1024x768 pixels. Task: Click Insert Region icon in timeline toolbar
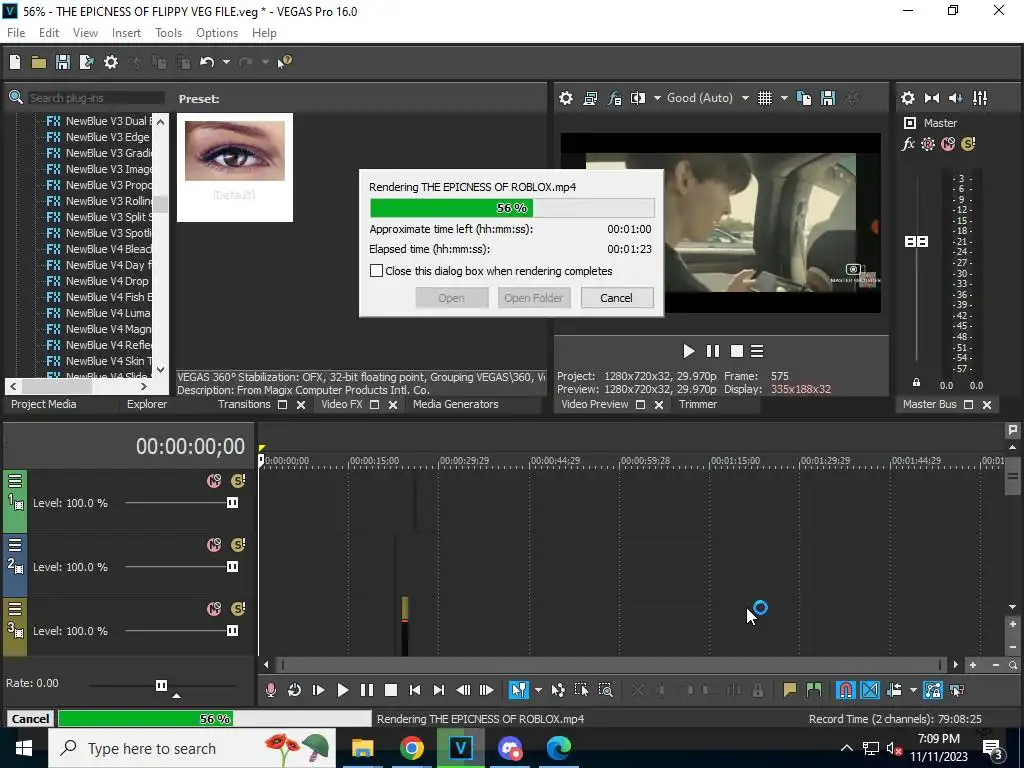(814, 690)
